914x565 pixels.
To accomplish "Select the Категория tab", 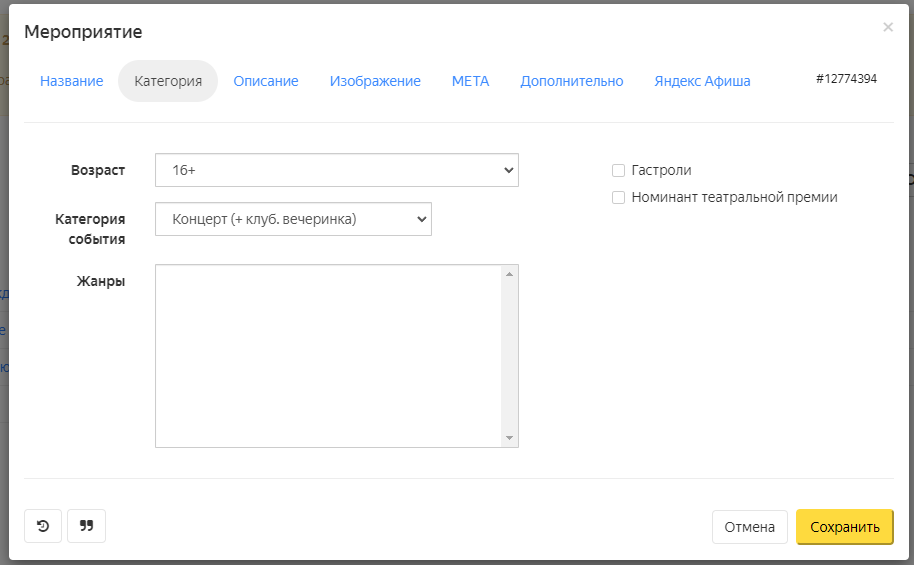I will pos(168,81).
